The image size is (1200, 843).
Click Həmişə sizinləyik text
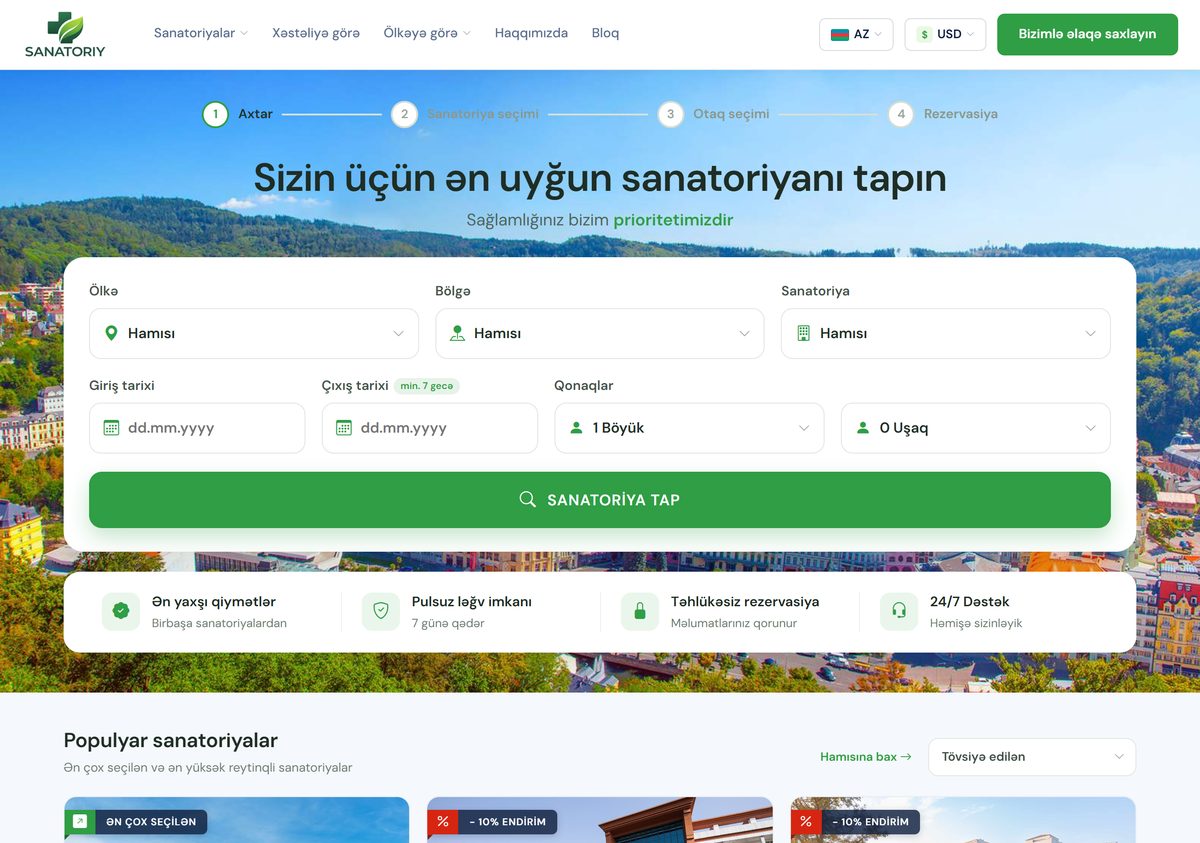pyautogui.click(x=976, y=623)
